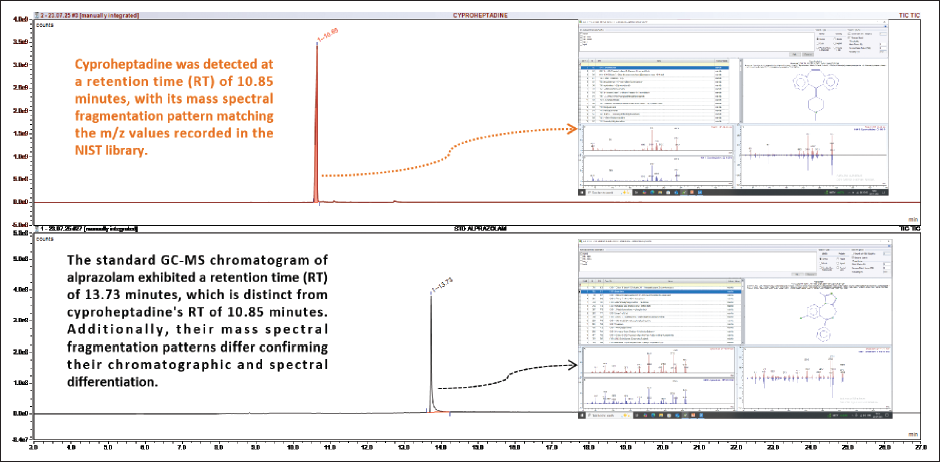
Task: Click red sample mass spectrum in cyproheptadine window
Action: (657, 140)
